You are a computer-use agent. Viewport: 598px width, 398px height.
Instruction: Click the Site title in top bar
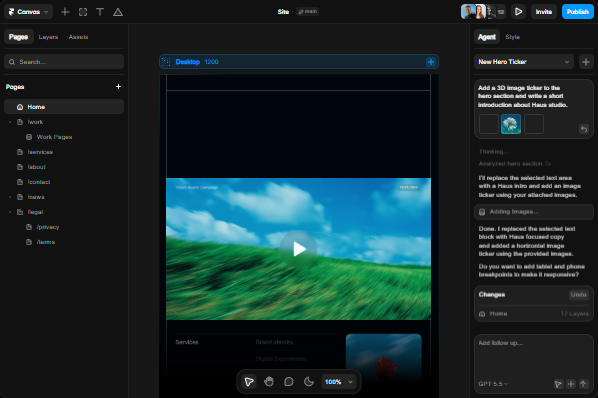click(x=283, y=12)
